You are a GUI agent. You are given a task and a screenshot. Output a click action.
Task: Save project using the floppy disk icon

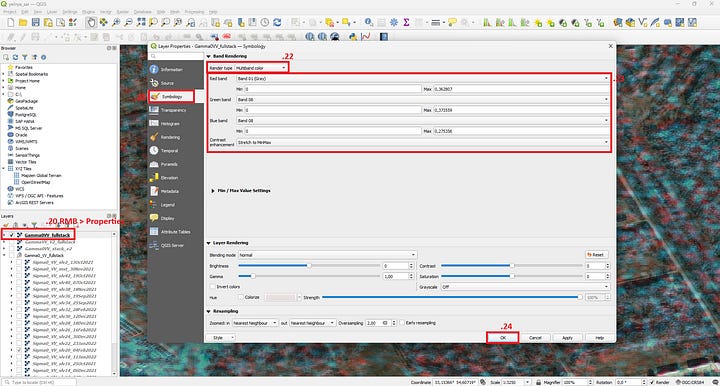[x=35, y=22]
